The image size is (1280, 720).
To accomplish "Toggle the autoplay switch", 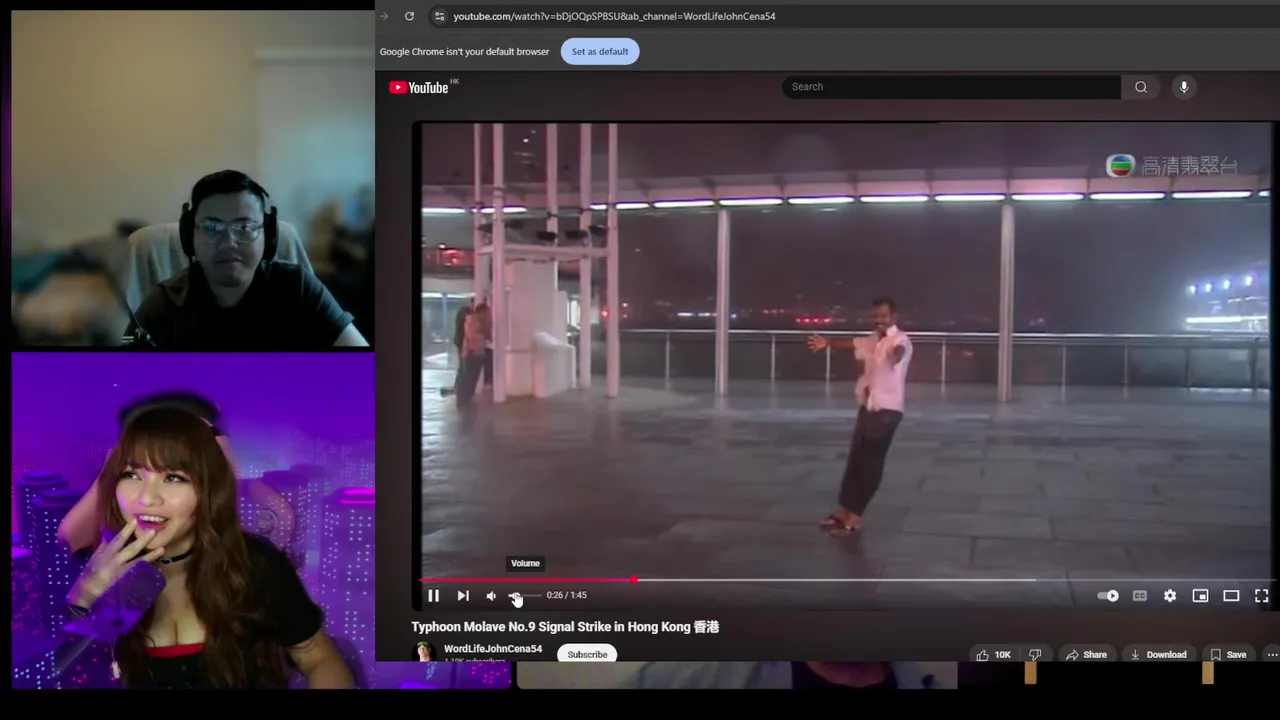I will point(1108,596).
